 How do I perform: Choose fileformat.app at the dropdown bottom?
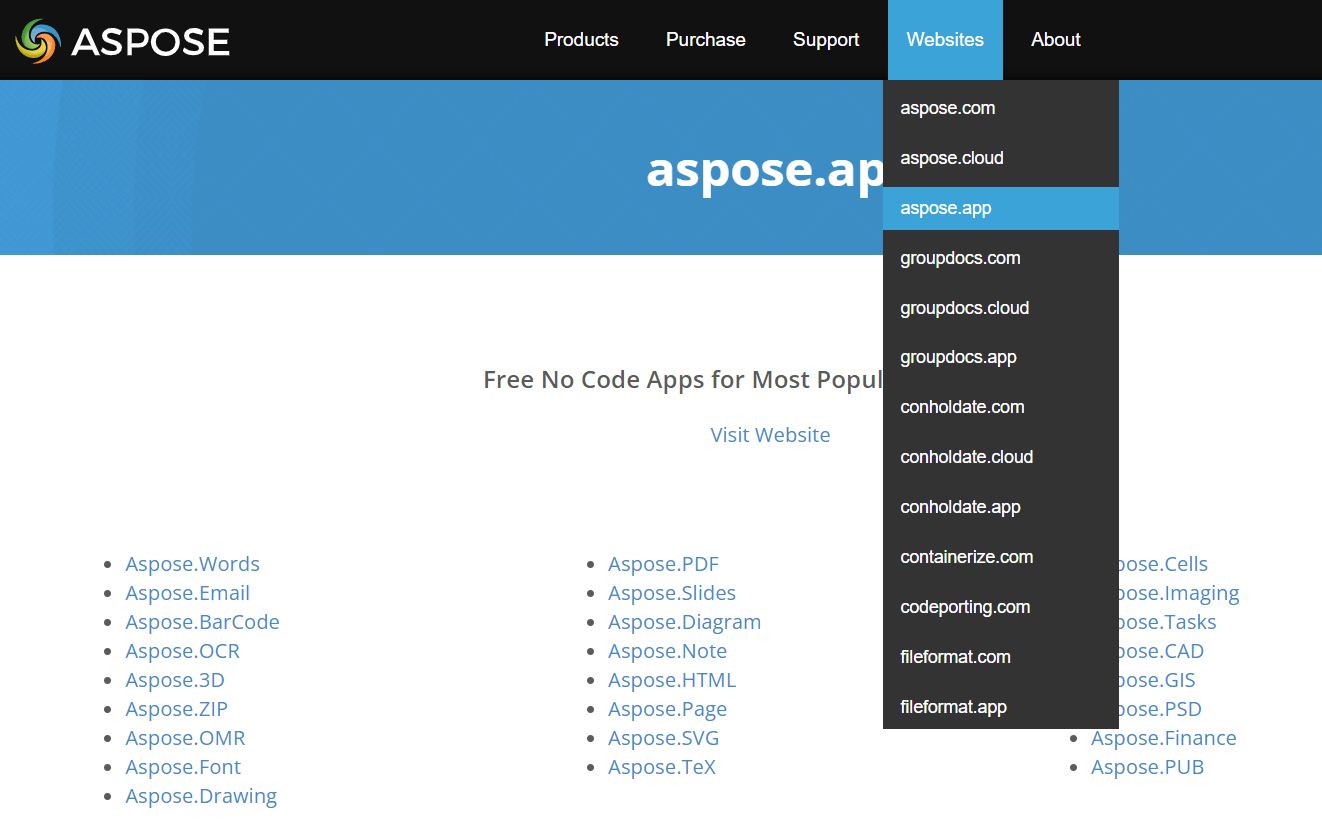click(952, 707)
